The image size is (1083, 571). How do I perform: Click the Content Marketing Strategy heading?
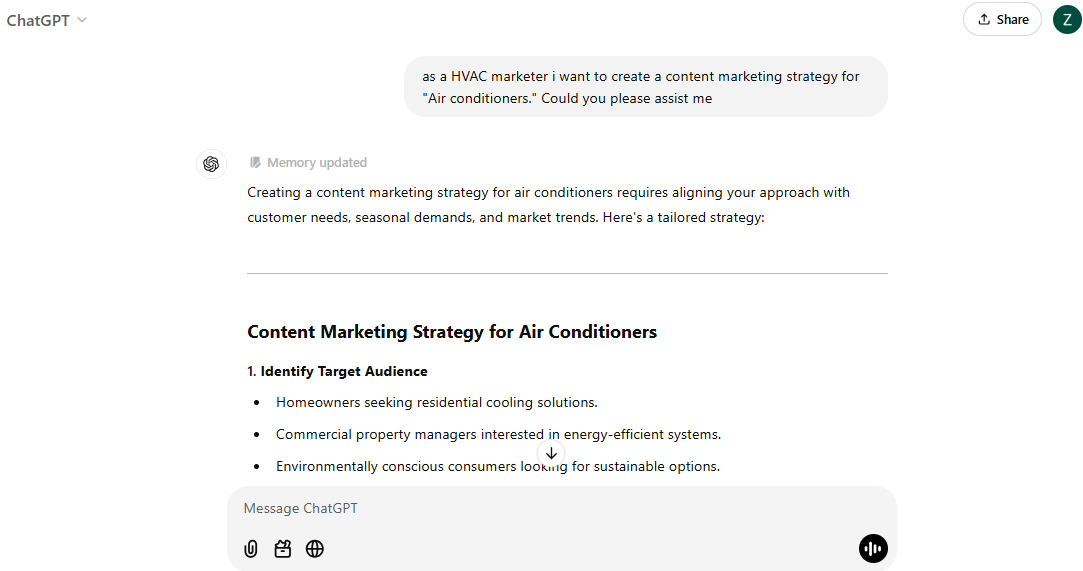pos(452,332)
